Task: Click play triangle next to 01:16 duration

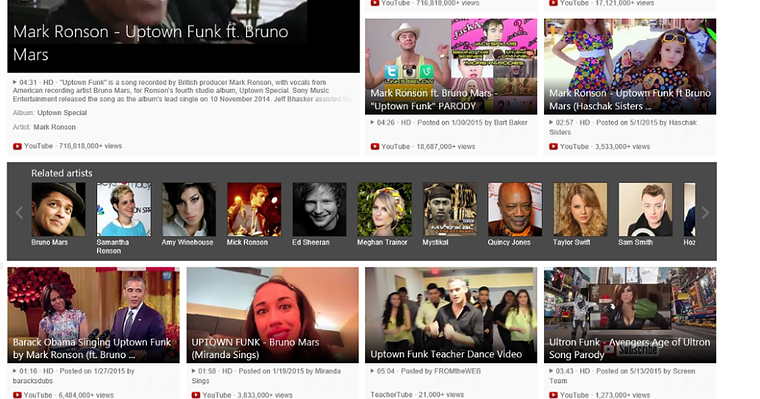Action: point(15,371)
